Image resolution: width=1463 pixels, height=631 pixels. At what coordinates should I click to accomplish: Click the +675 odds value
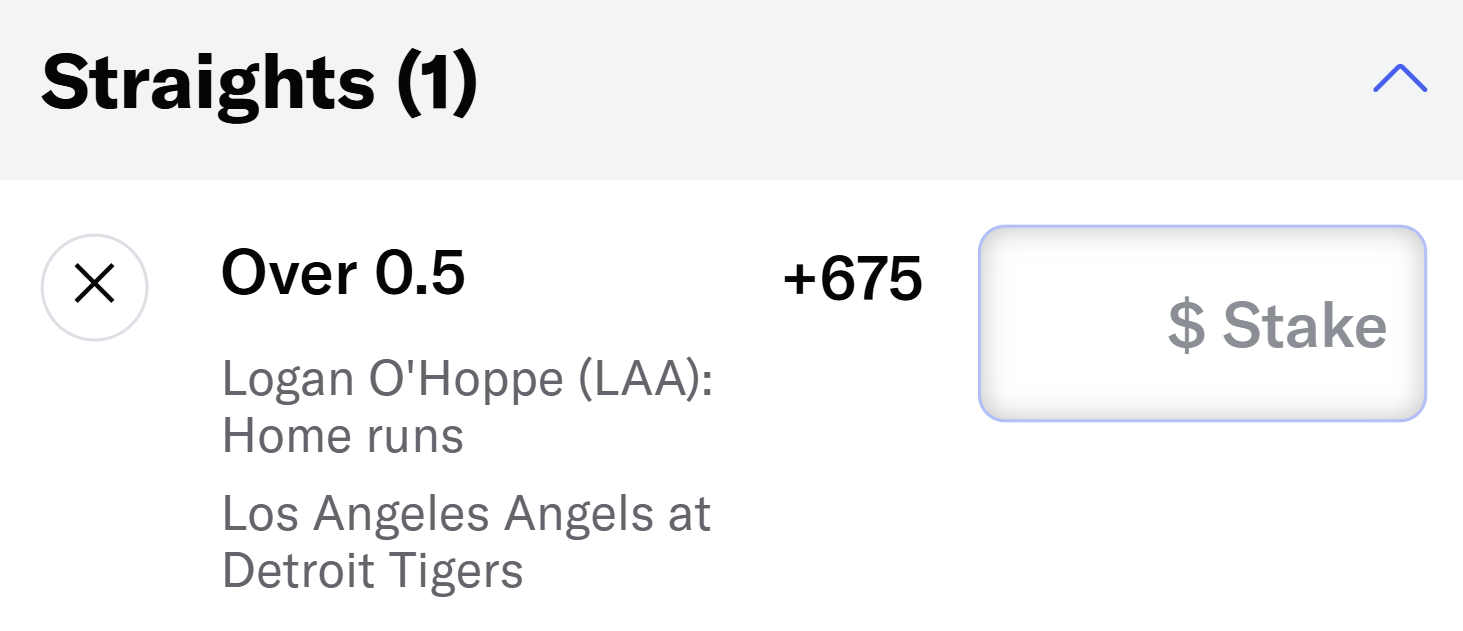tap(853, 279)
